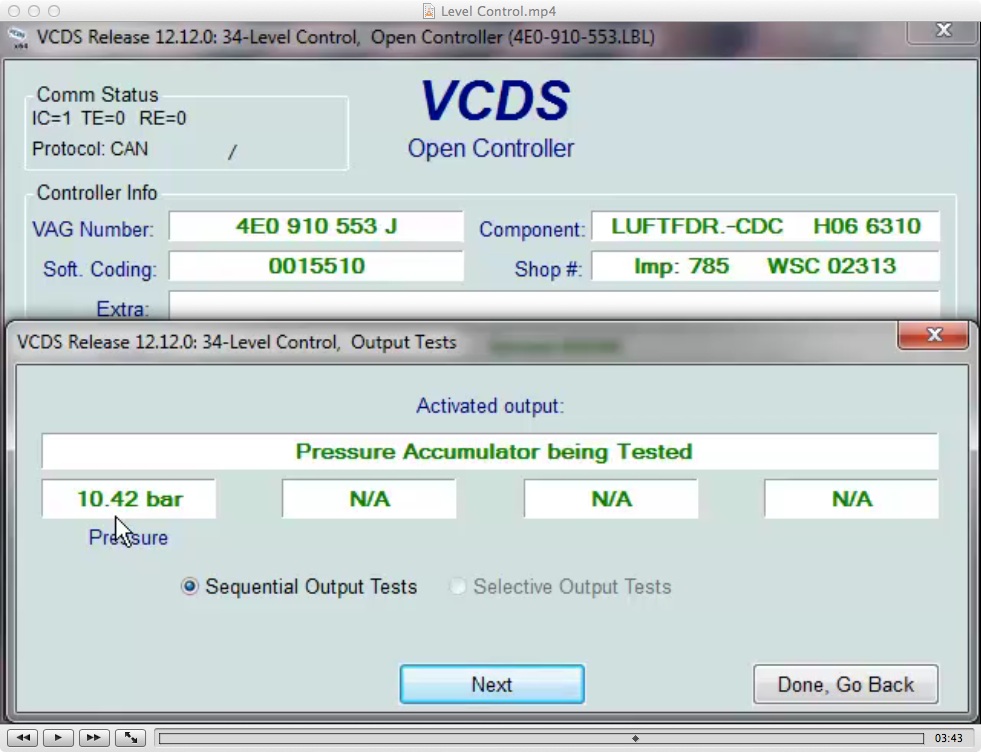Click the Done, Go Back button
981x752 pixels.
846,684
